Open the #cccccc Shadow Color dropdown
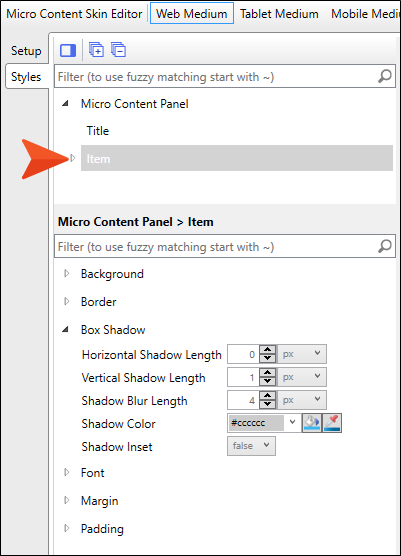The height and width of the screenshot is (556, 401). click(x=292, y=422)
